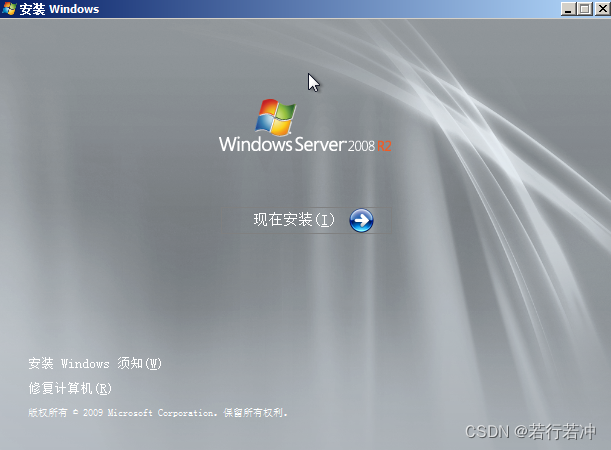
Task: Click 现在安装(I) install now text
Action: (294, 220)
